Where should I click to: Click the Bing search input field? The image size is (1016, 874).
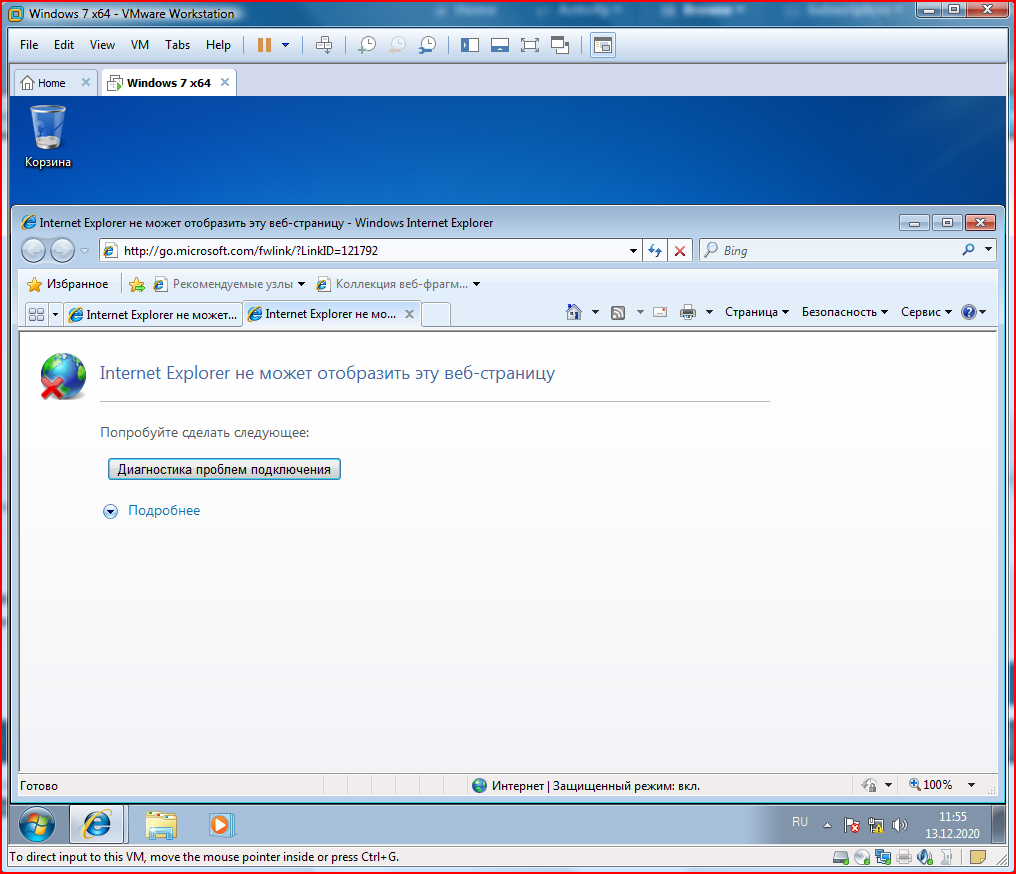(838, 251)
